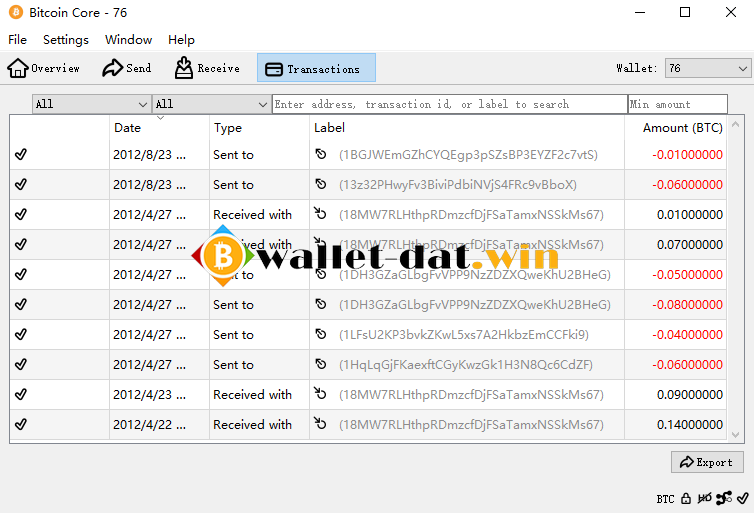754x513 pixels.
Task: Select the amount 0.14000000
Action: pos(690,425)
